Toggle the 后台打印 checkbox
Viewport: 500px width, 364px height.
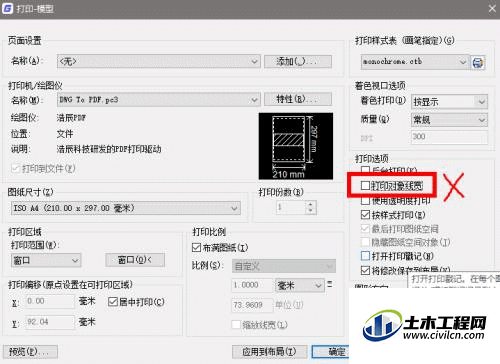coord(365,170)
